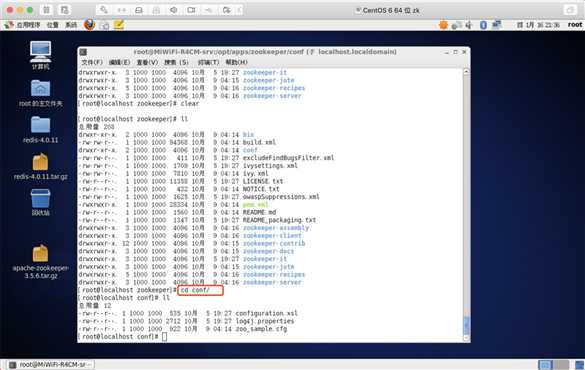The height and width of the screenshot is (370, 585).
Task: Switch to first workspace in pager
Action: [x=545, y=364]
